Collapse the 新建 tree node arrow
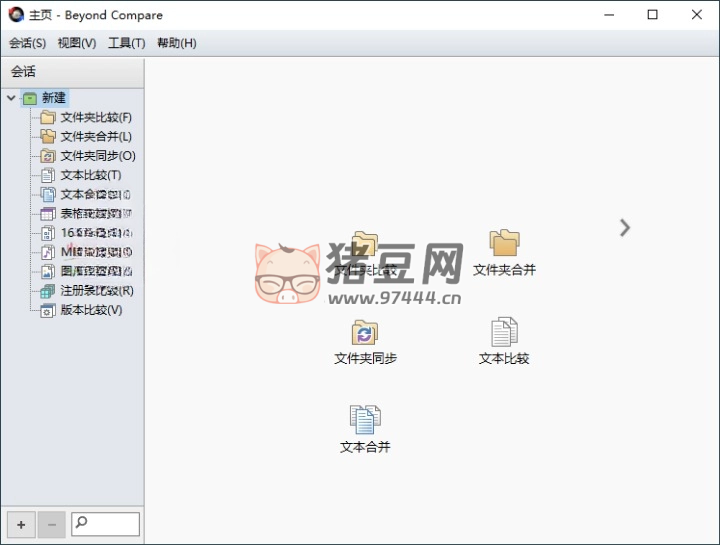Screen dimensions: 720x545 (11, 98)
